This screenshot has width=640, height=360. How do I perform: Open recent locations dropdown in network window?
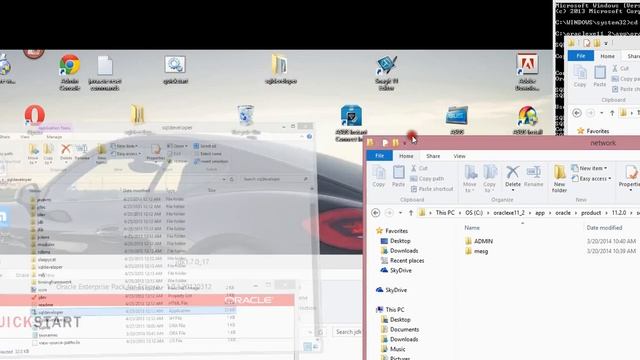pyautogui.click(x=400, y=213)
